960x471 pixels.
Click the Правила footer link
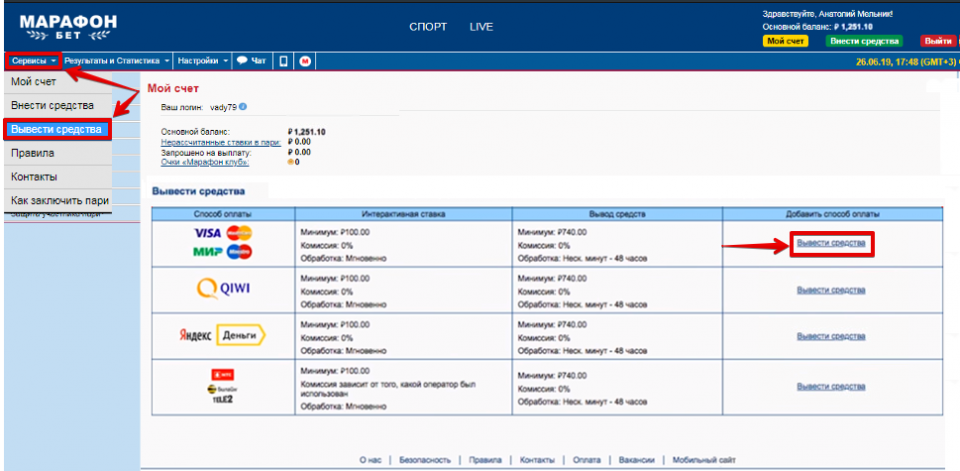[x=485, y=460]
